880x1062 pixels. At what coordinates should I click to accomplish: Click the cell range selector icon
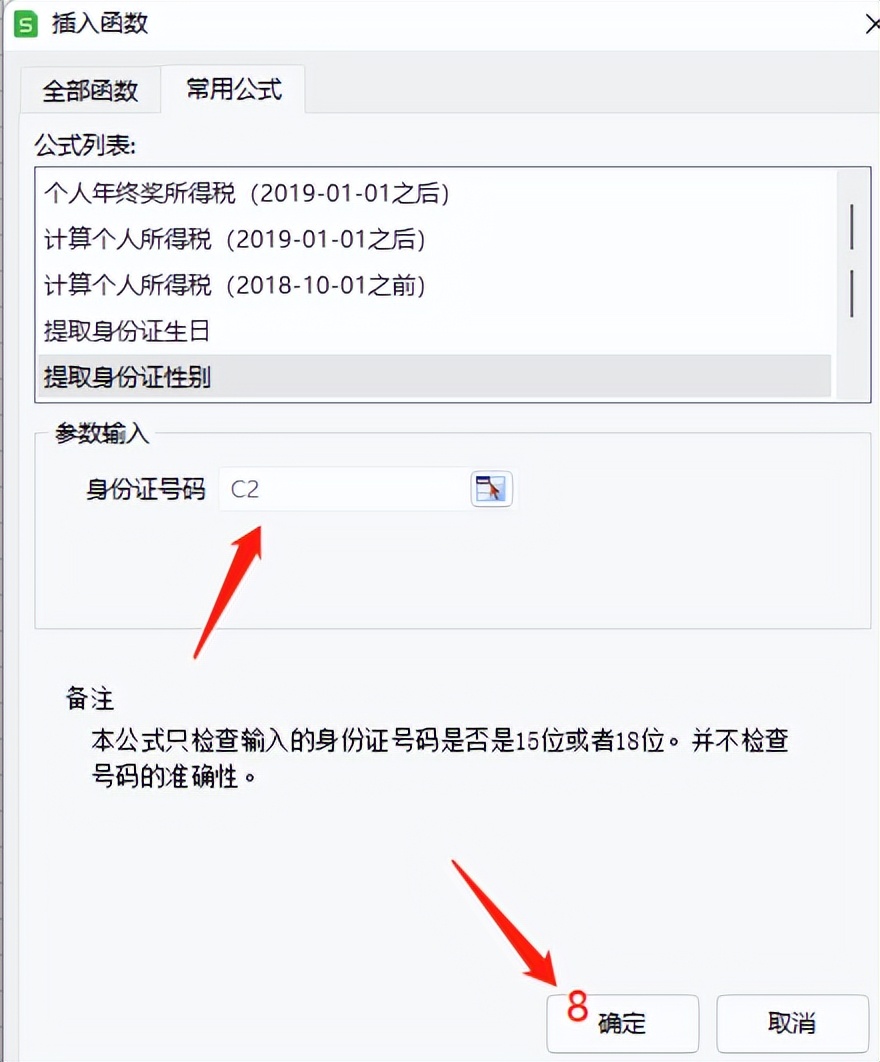(x=491, y=488)
